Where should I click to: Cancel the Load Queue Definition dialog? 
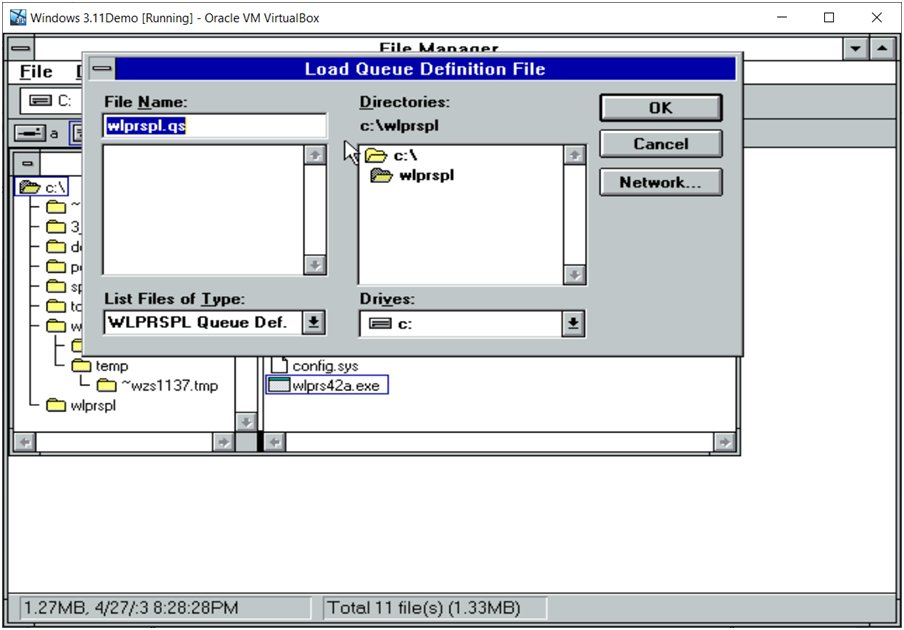click(x=661, y=144)
